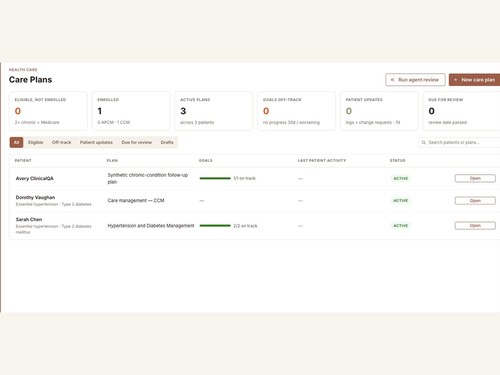Click the 1/1 on track label
This screenshot has width=500, height=375.
tap(245, 179)
